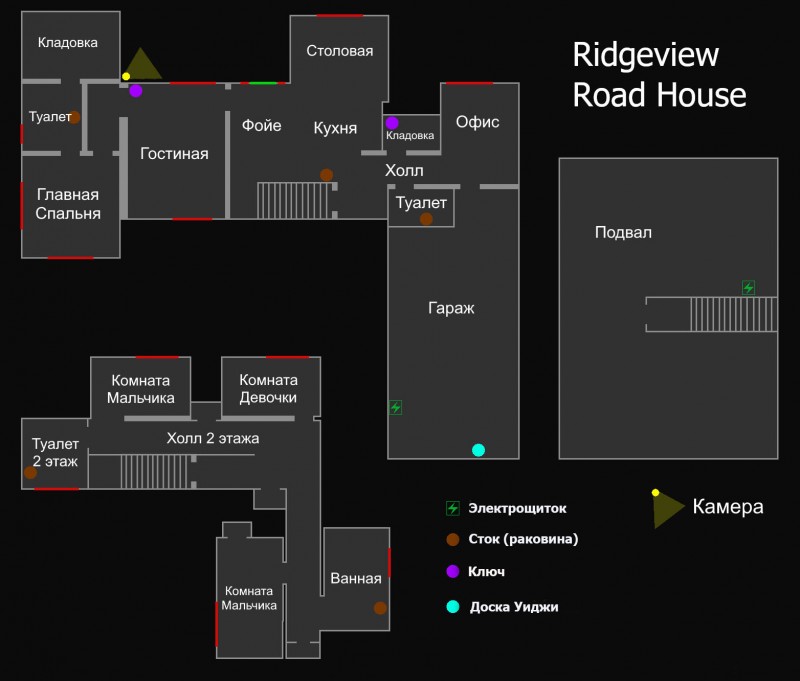Click the camera cone icon in the legend
Viewport: 800px width, 681px height.
[667, 508]
